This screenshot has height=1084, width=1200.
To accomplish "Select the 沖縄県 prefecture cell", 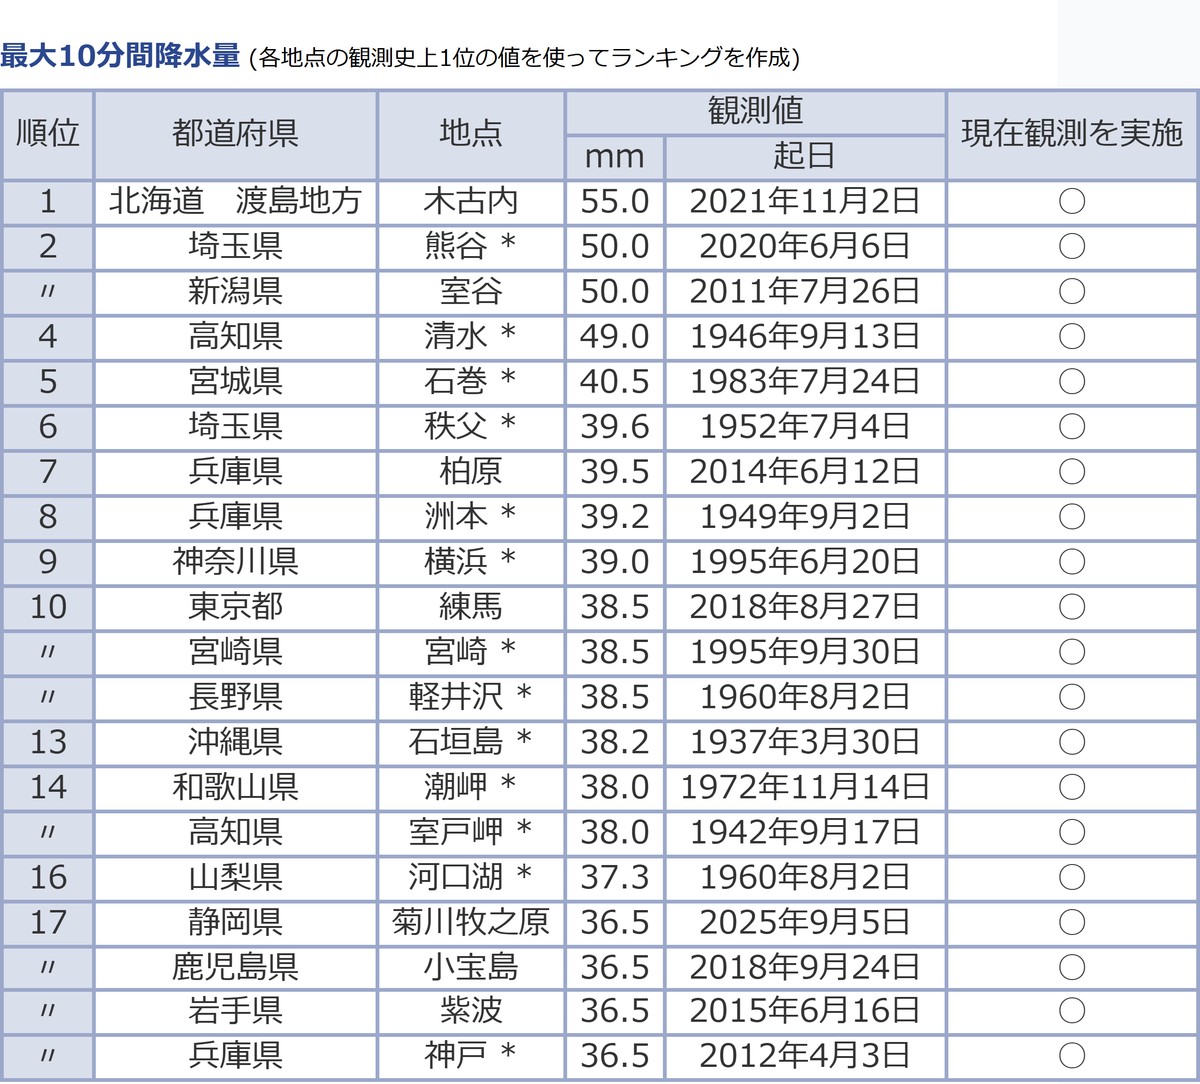I will pyautogui.click(x=235, y=742).
